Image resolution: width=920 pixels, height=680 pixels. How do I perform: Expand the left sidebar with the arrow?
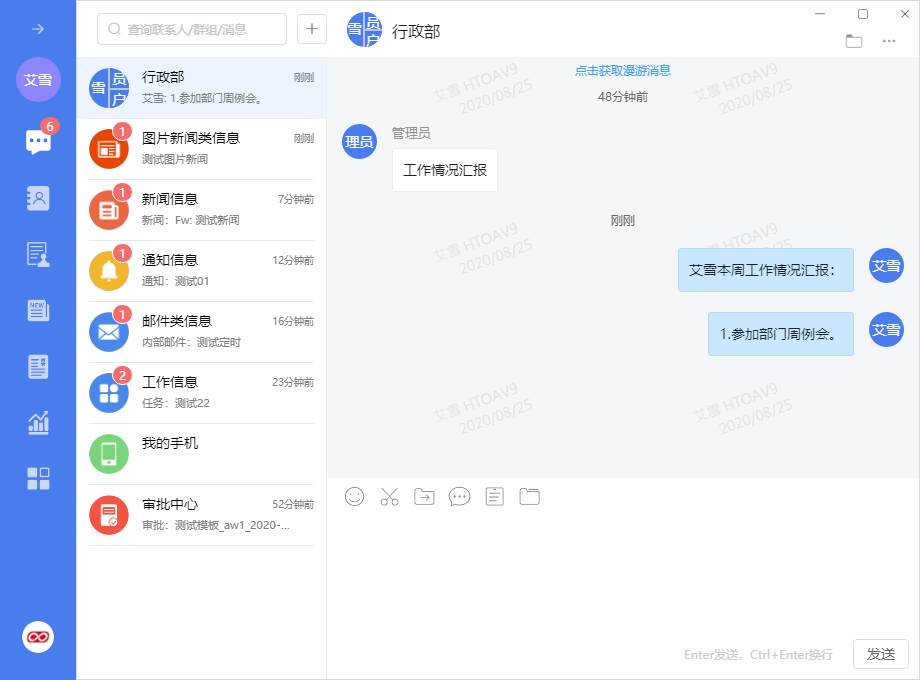point(38,29)
